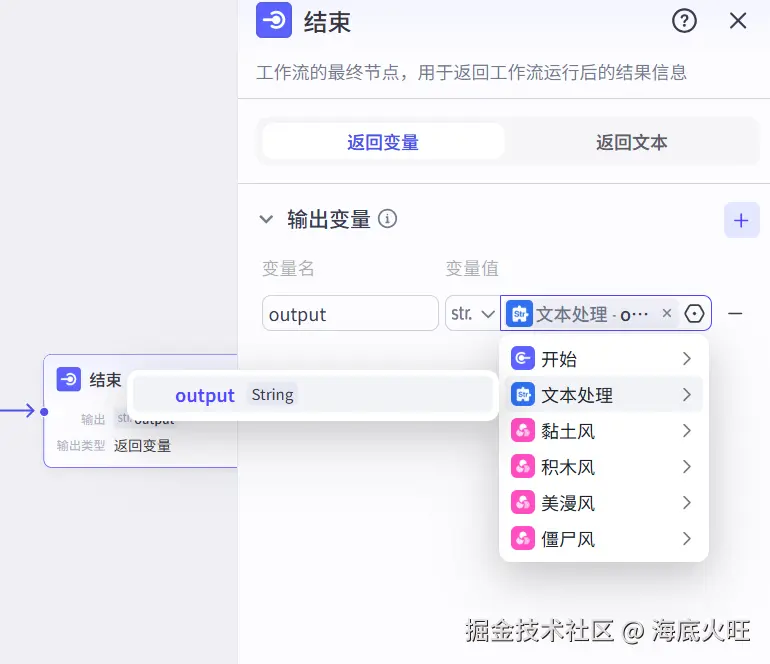770x664 pixels.
Task: Switch to the 返回文本 tab
Action: point(632,142)
